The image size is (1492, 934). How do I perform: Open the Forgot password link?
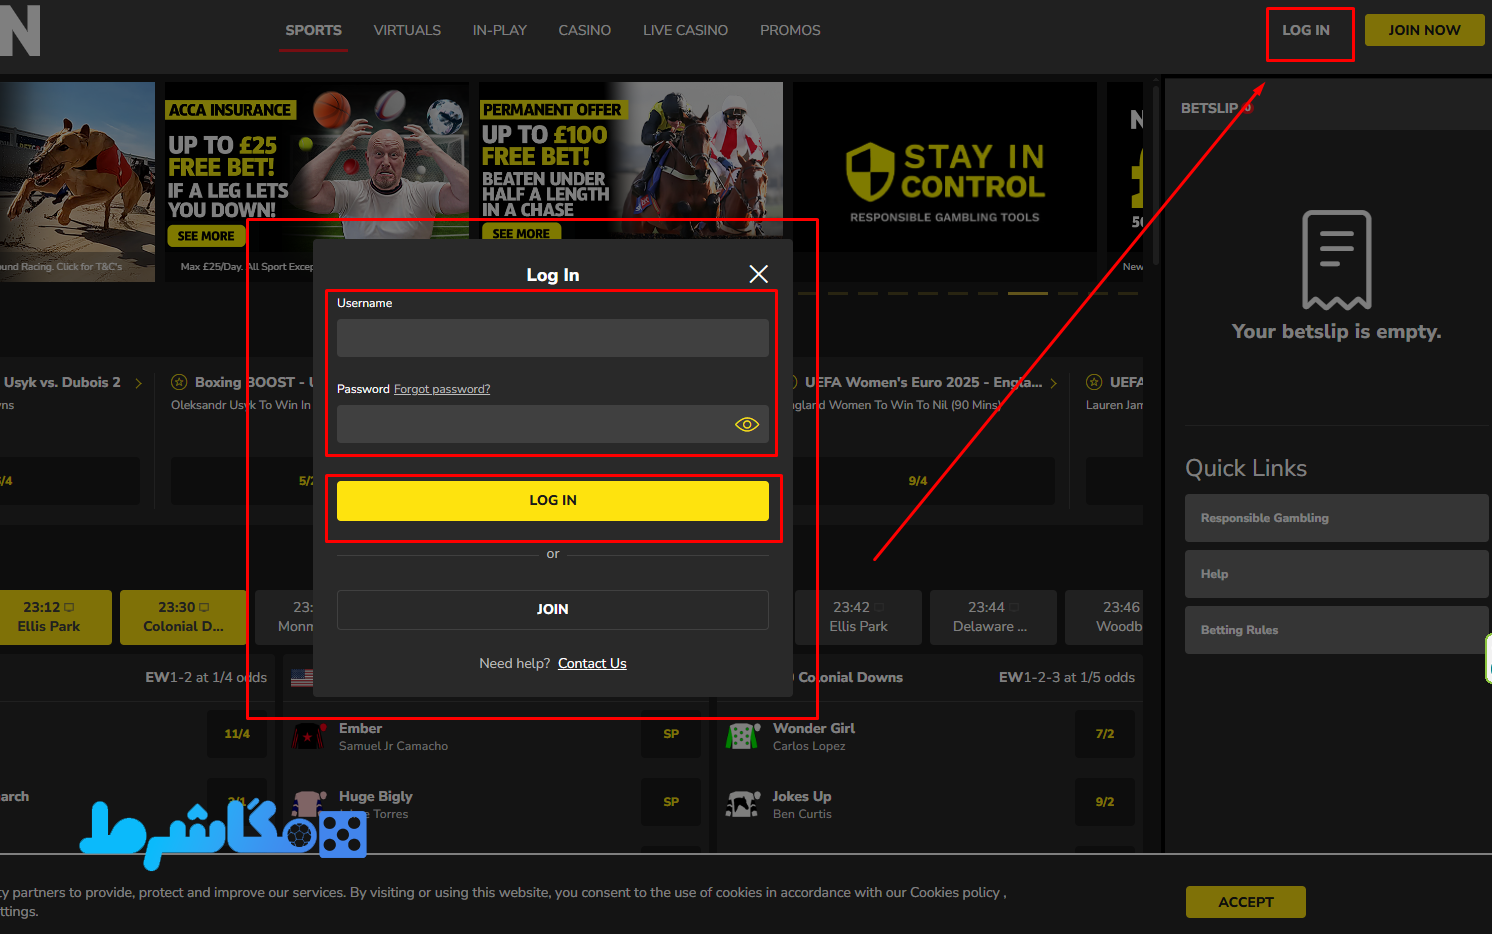(x=442, y=389)
